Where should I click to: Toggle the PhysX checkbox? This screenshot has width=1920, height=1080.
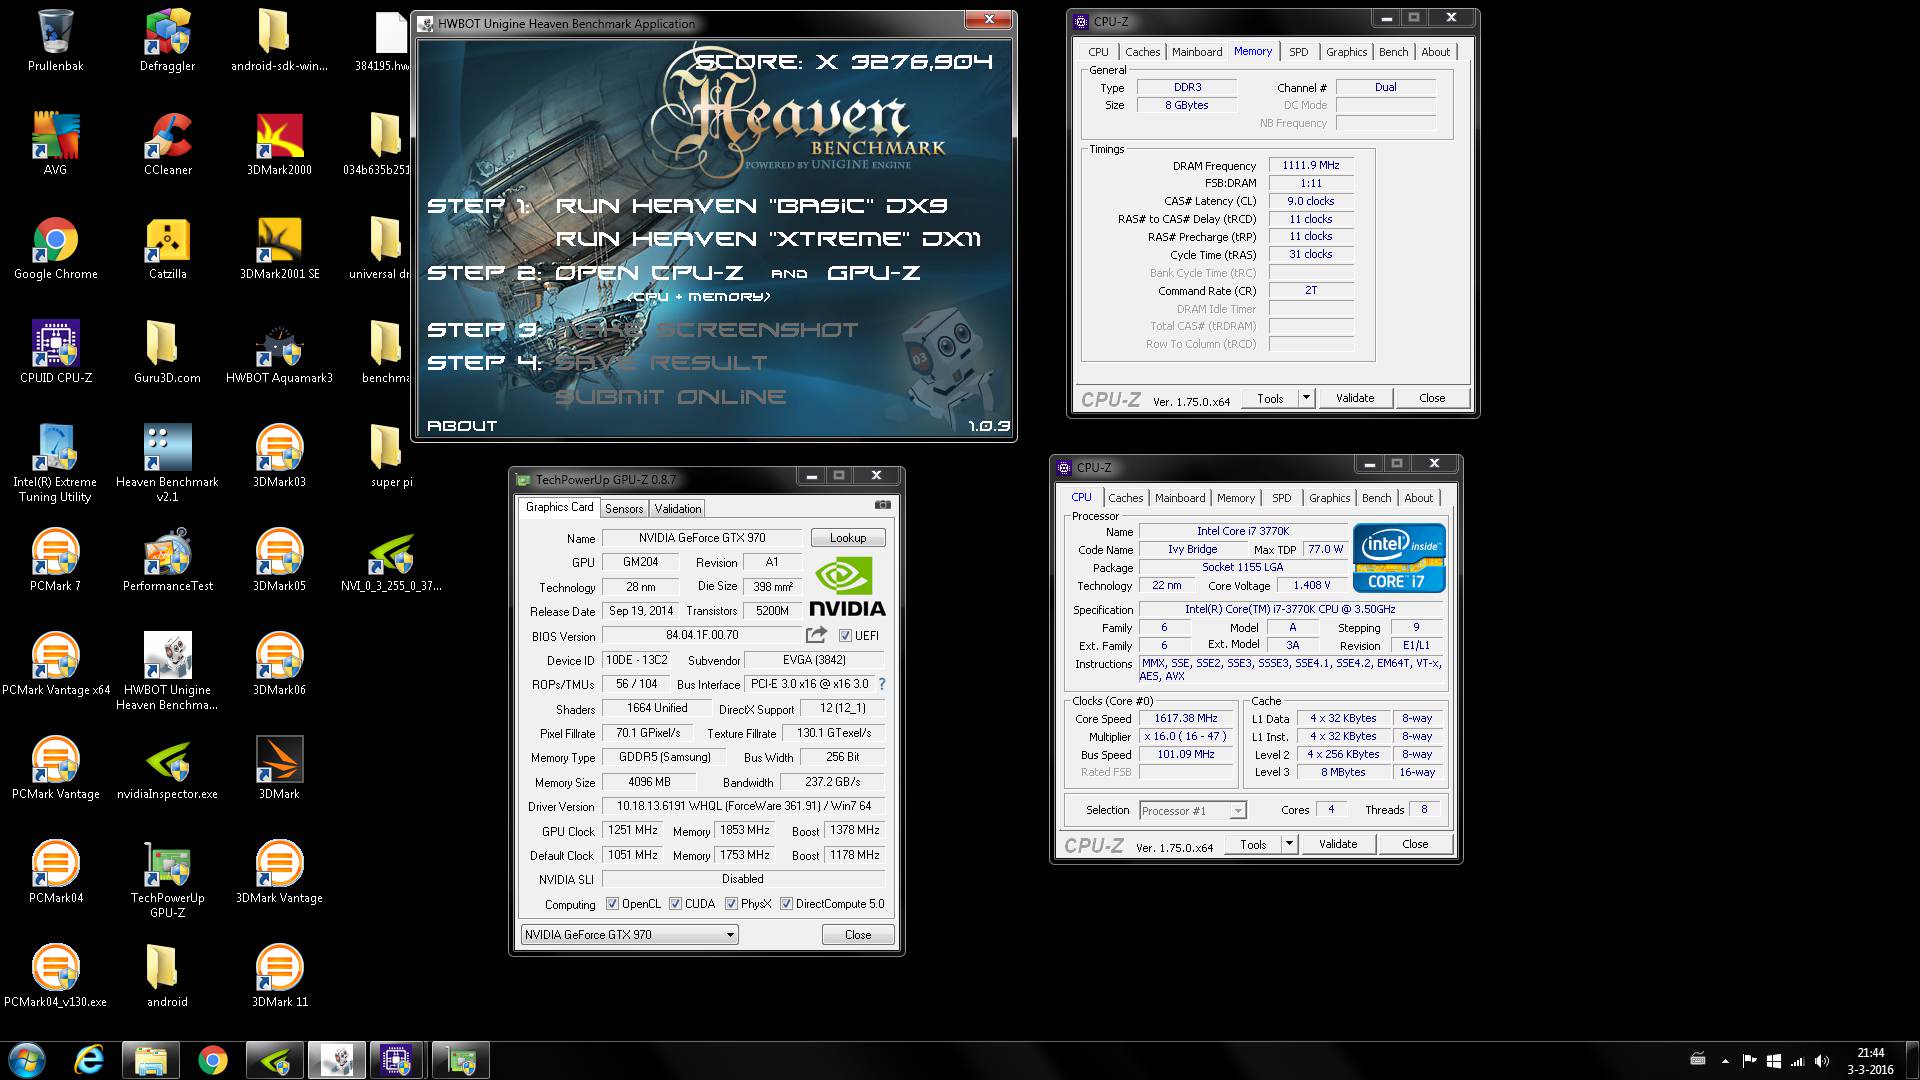[732, 904]
